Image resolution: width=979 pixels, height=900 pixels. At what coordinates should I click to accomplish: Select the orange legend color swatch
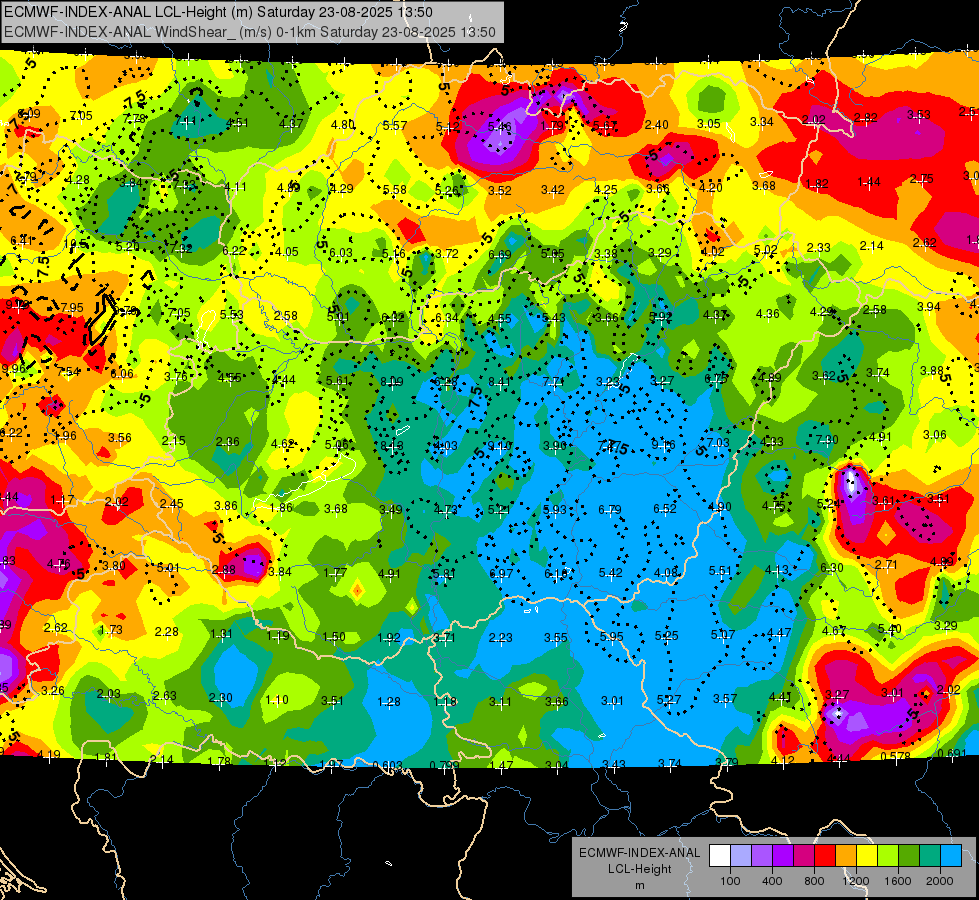point(846,856)
